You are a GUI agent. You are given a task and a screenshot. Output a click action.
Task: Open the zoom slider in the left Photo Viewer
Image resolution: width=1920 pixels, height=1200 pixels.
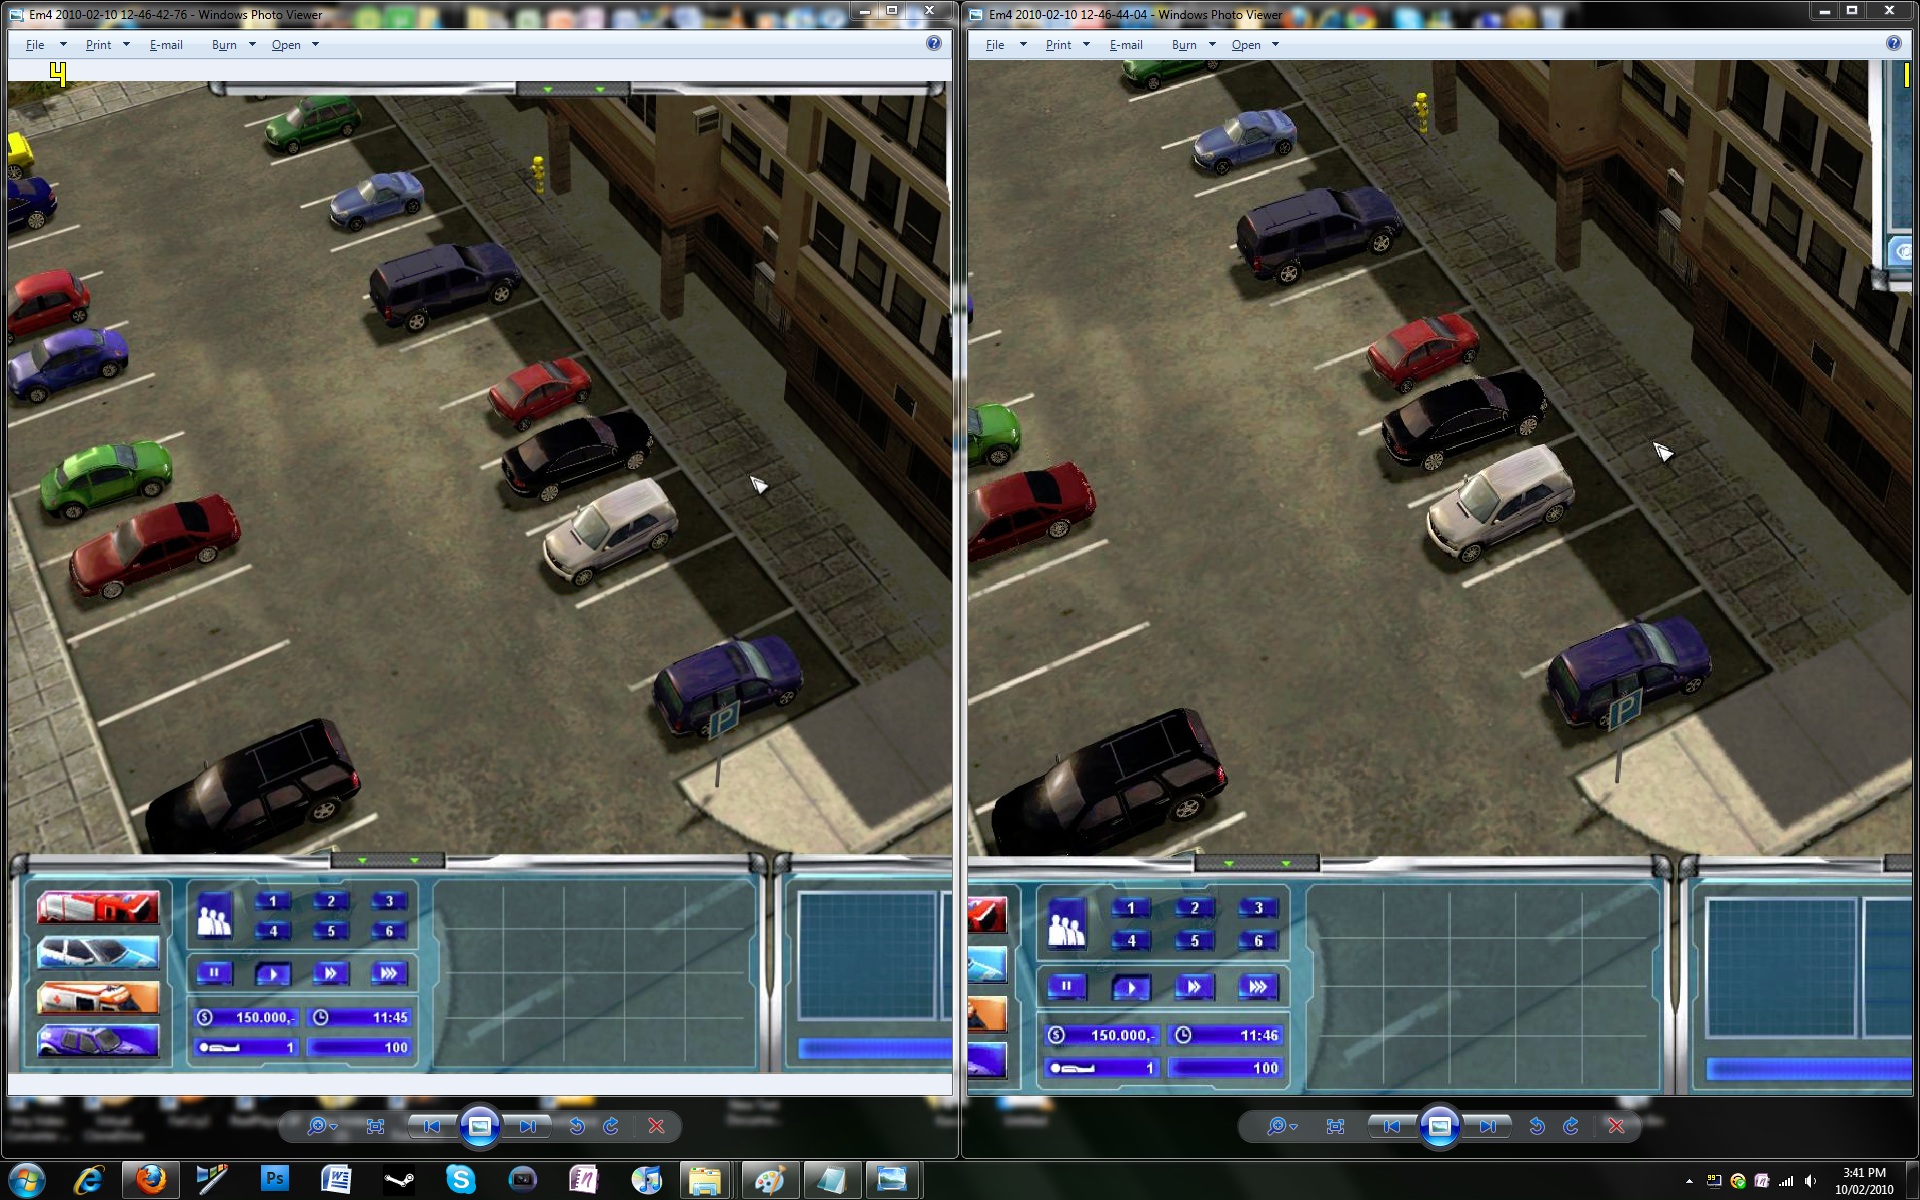[321, 1127]
